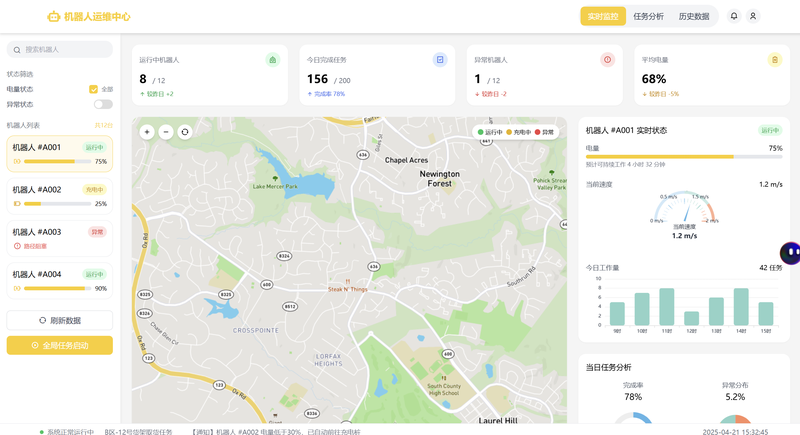
Task: Open notifications bell icon
Action: (734, 16)
